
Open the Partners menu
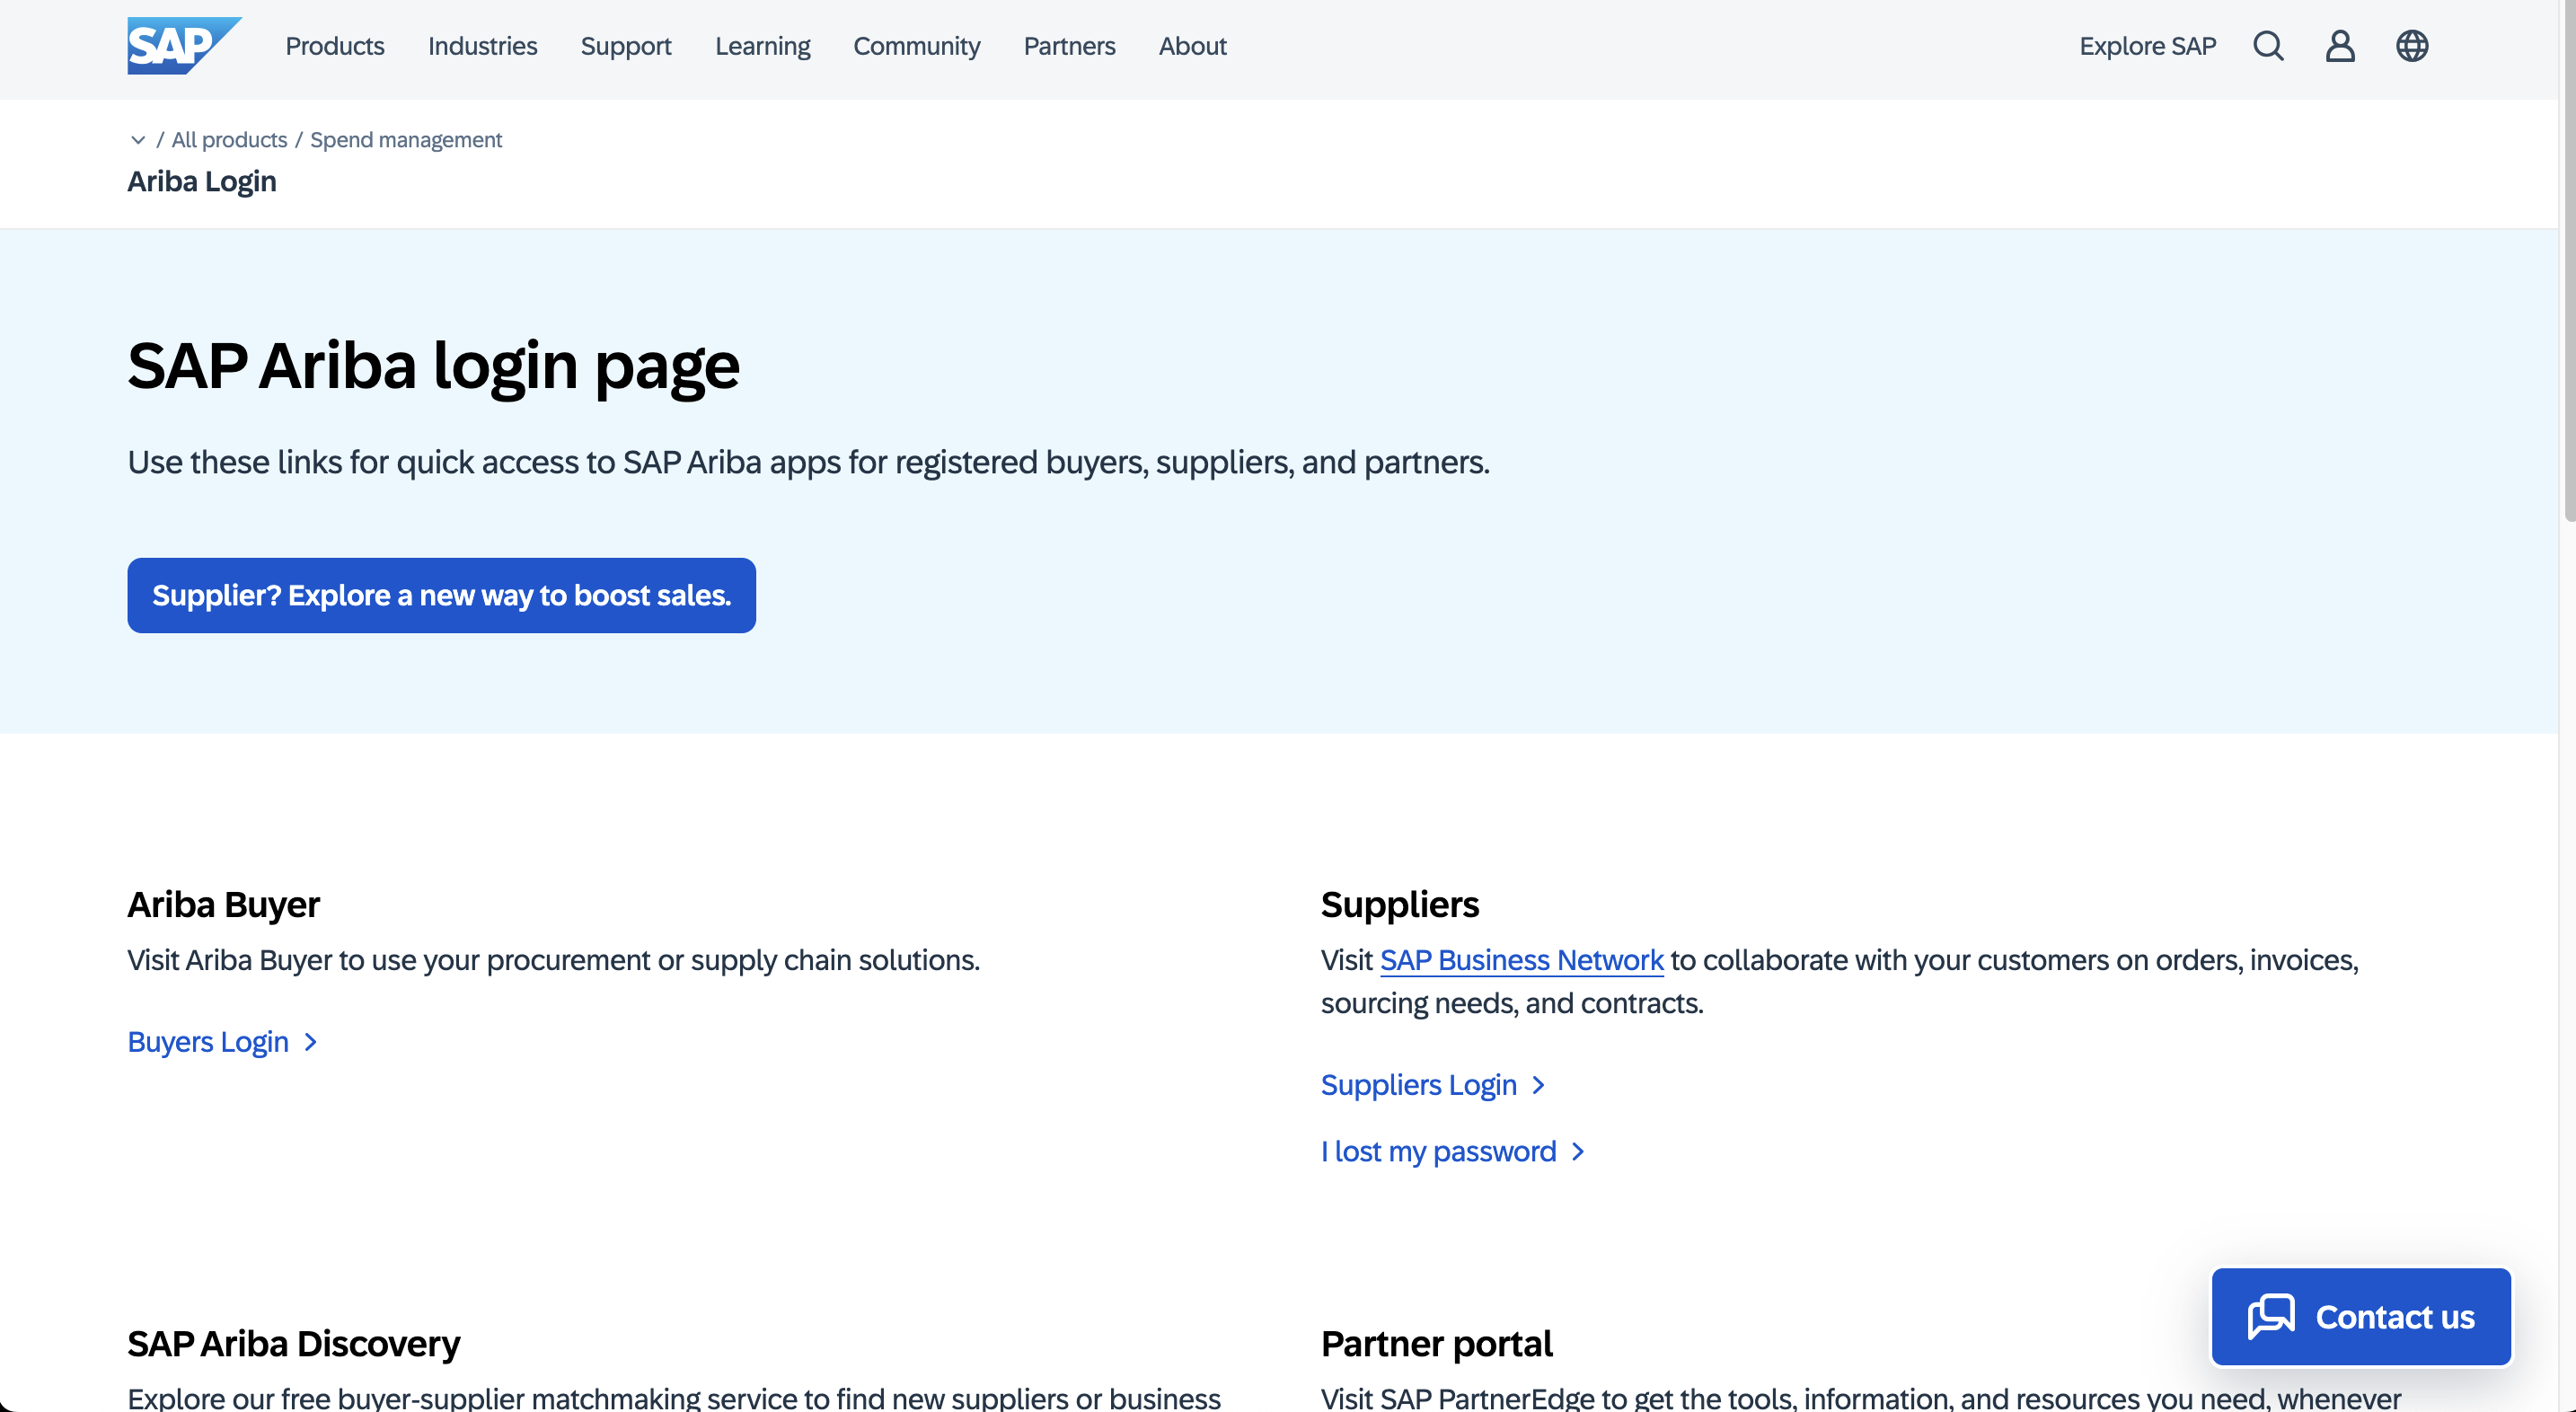tap(1069, 46)
